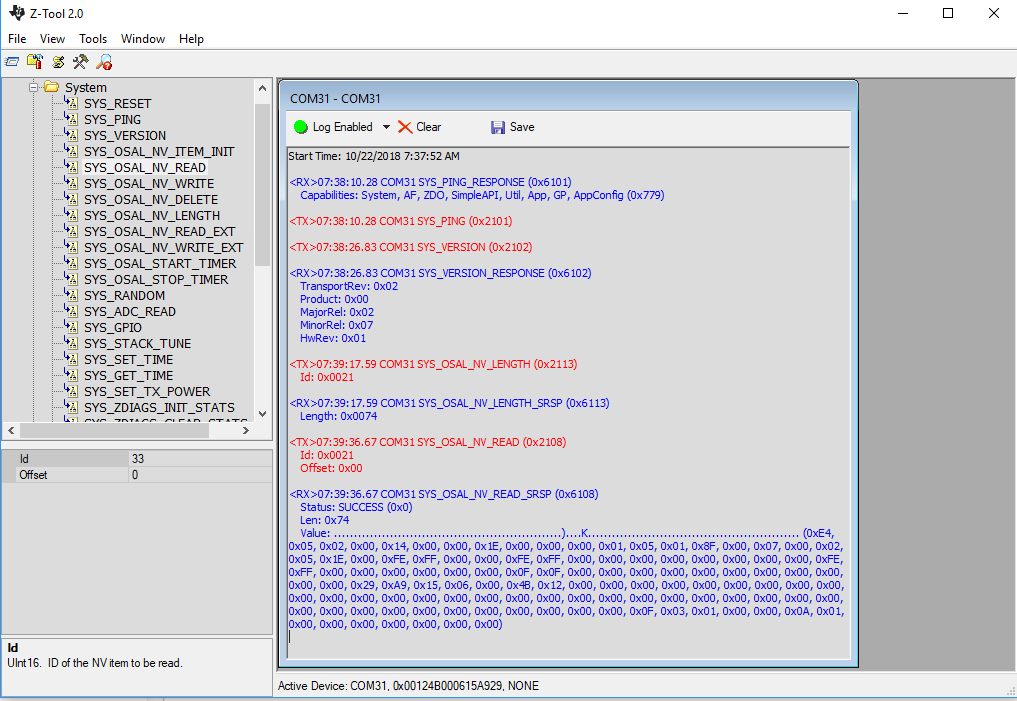Image resolution: width=1017 pixels, height=701 pixels.
Task: Open the Tools menu
Action: [x=93, y=39]
